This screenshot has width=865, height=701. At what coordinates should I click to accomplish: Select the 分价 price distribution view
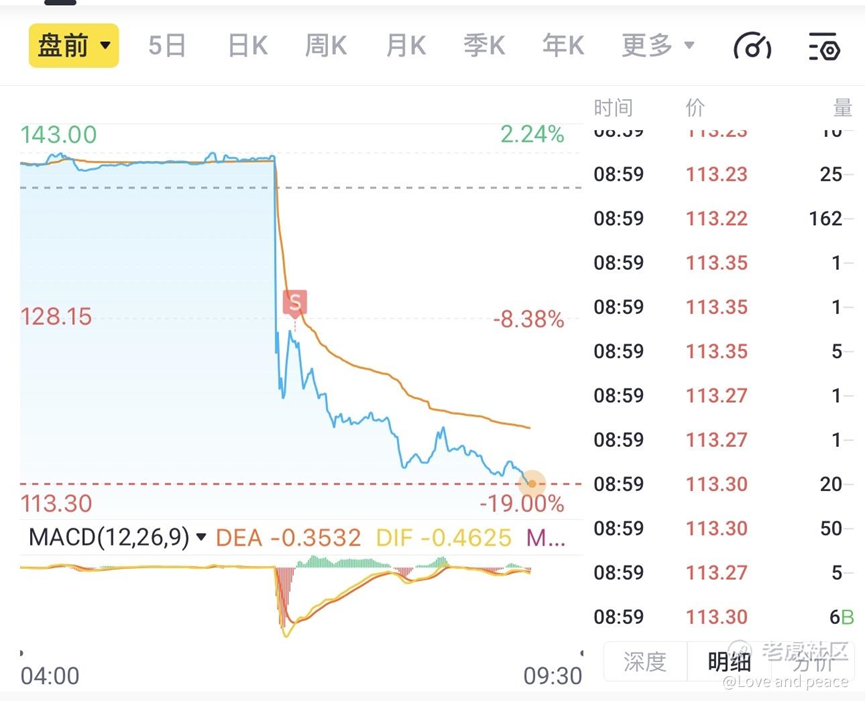(813, 661)
